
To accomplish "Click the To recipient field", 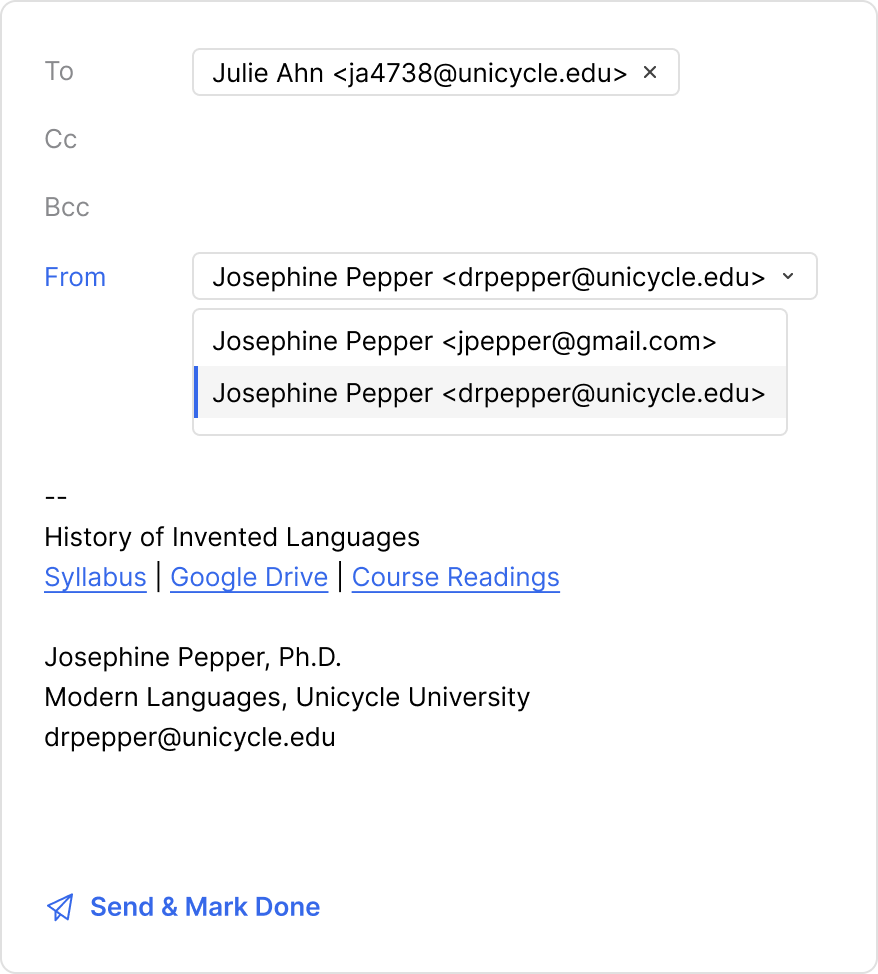I will pos(436,72).
